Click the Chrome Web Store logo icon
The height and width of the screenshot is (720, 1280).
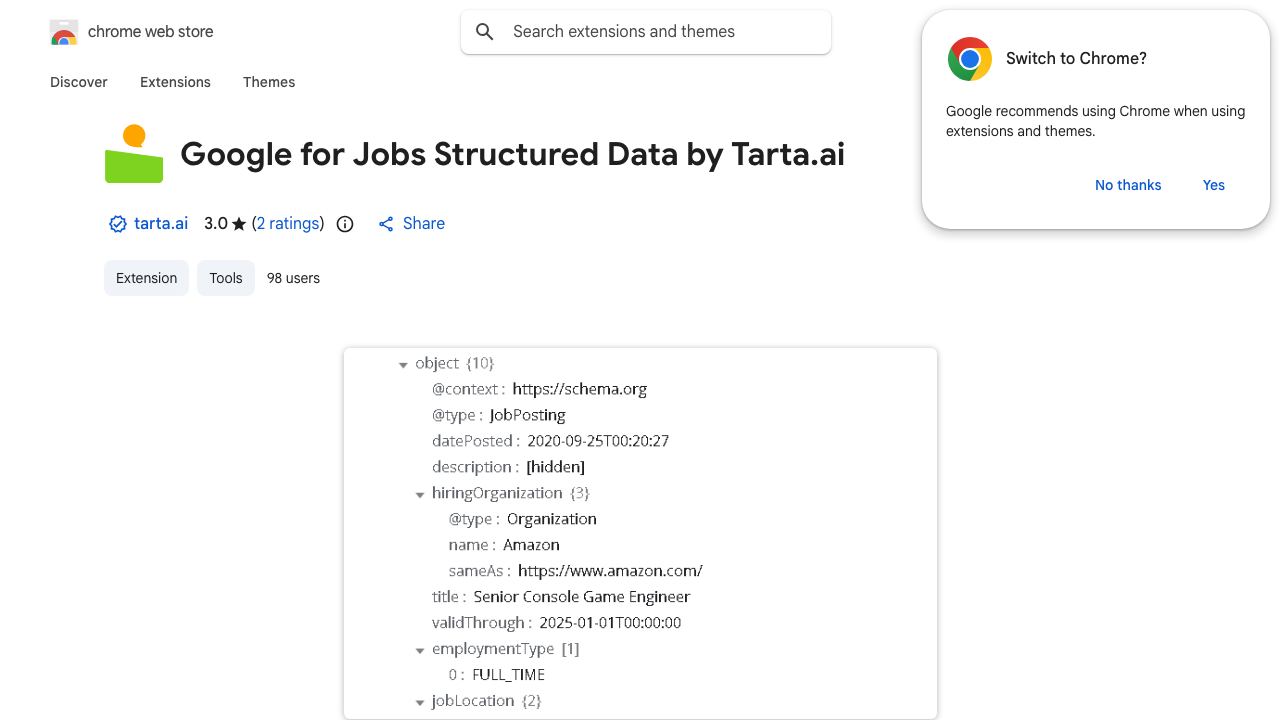[x=64, y=32]
